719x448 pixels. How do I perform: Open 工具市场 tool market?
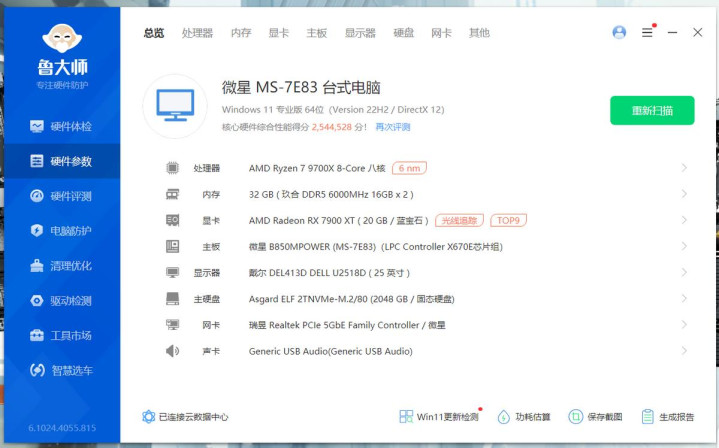click(x=61, y=335)
